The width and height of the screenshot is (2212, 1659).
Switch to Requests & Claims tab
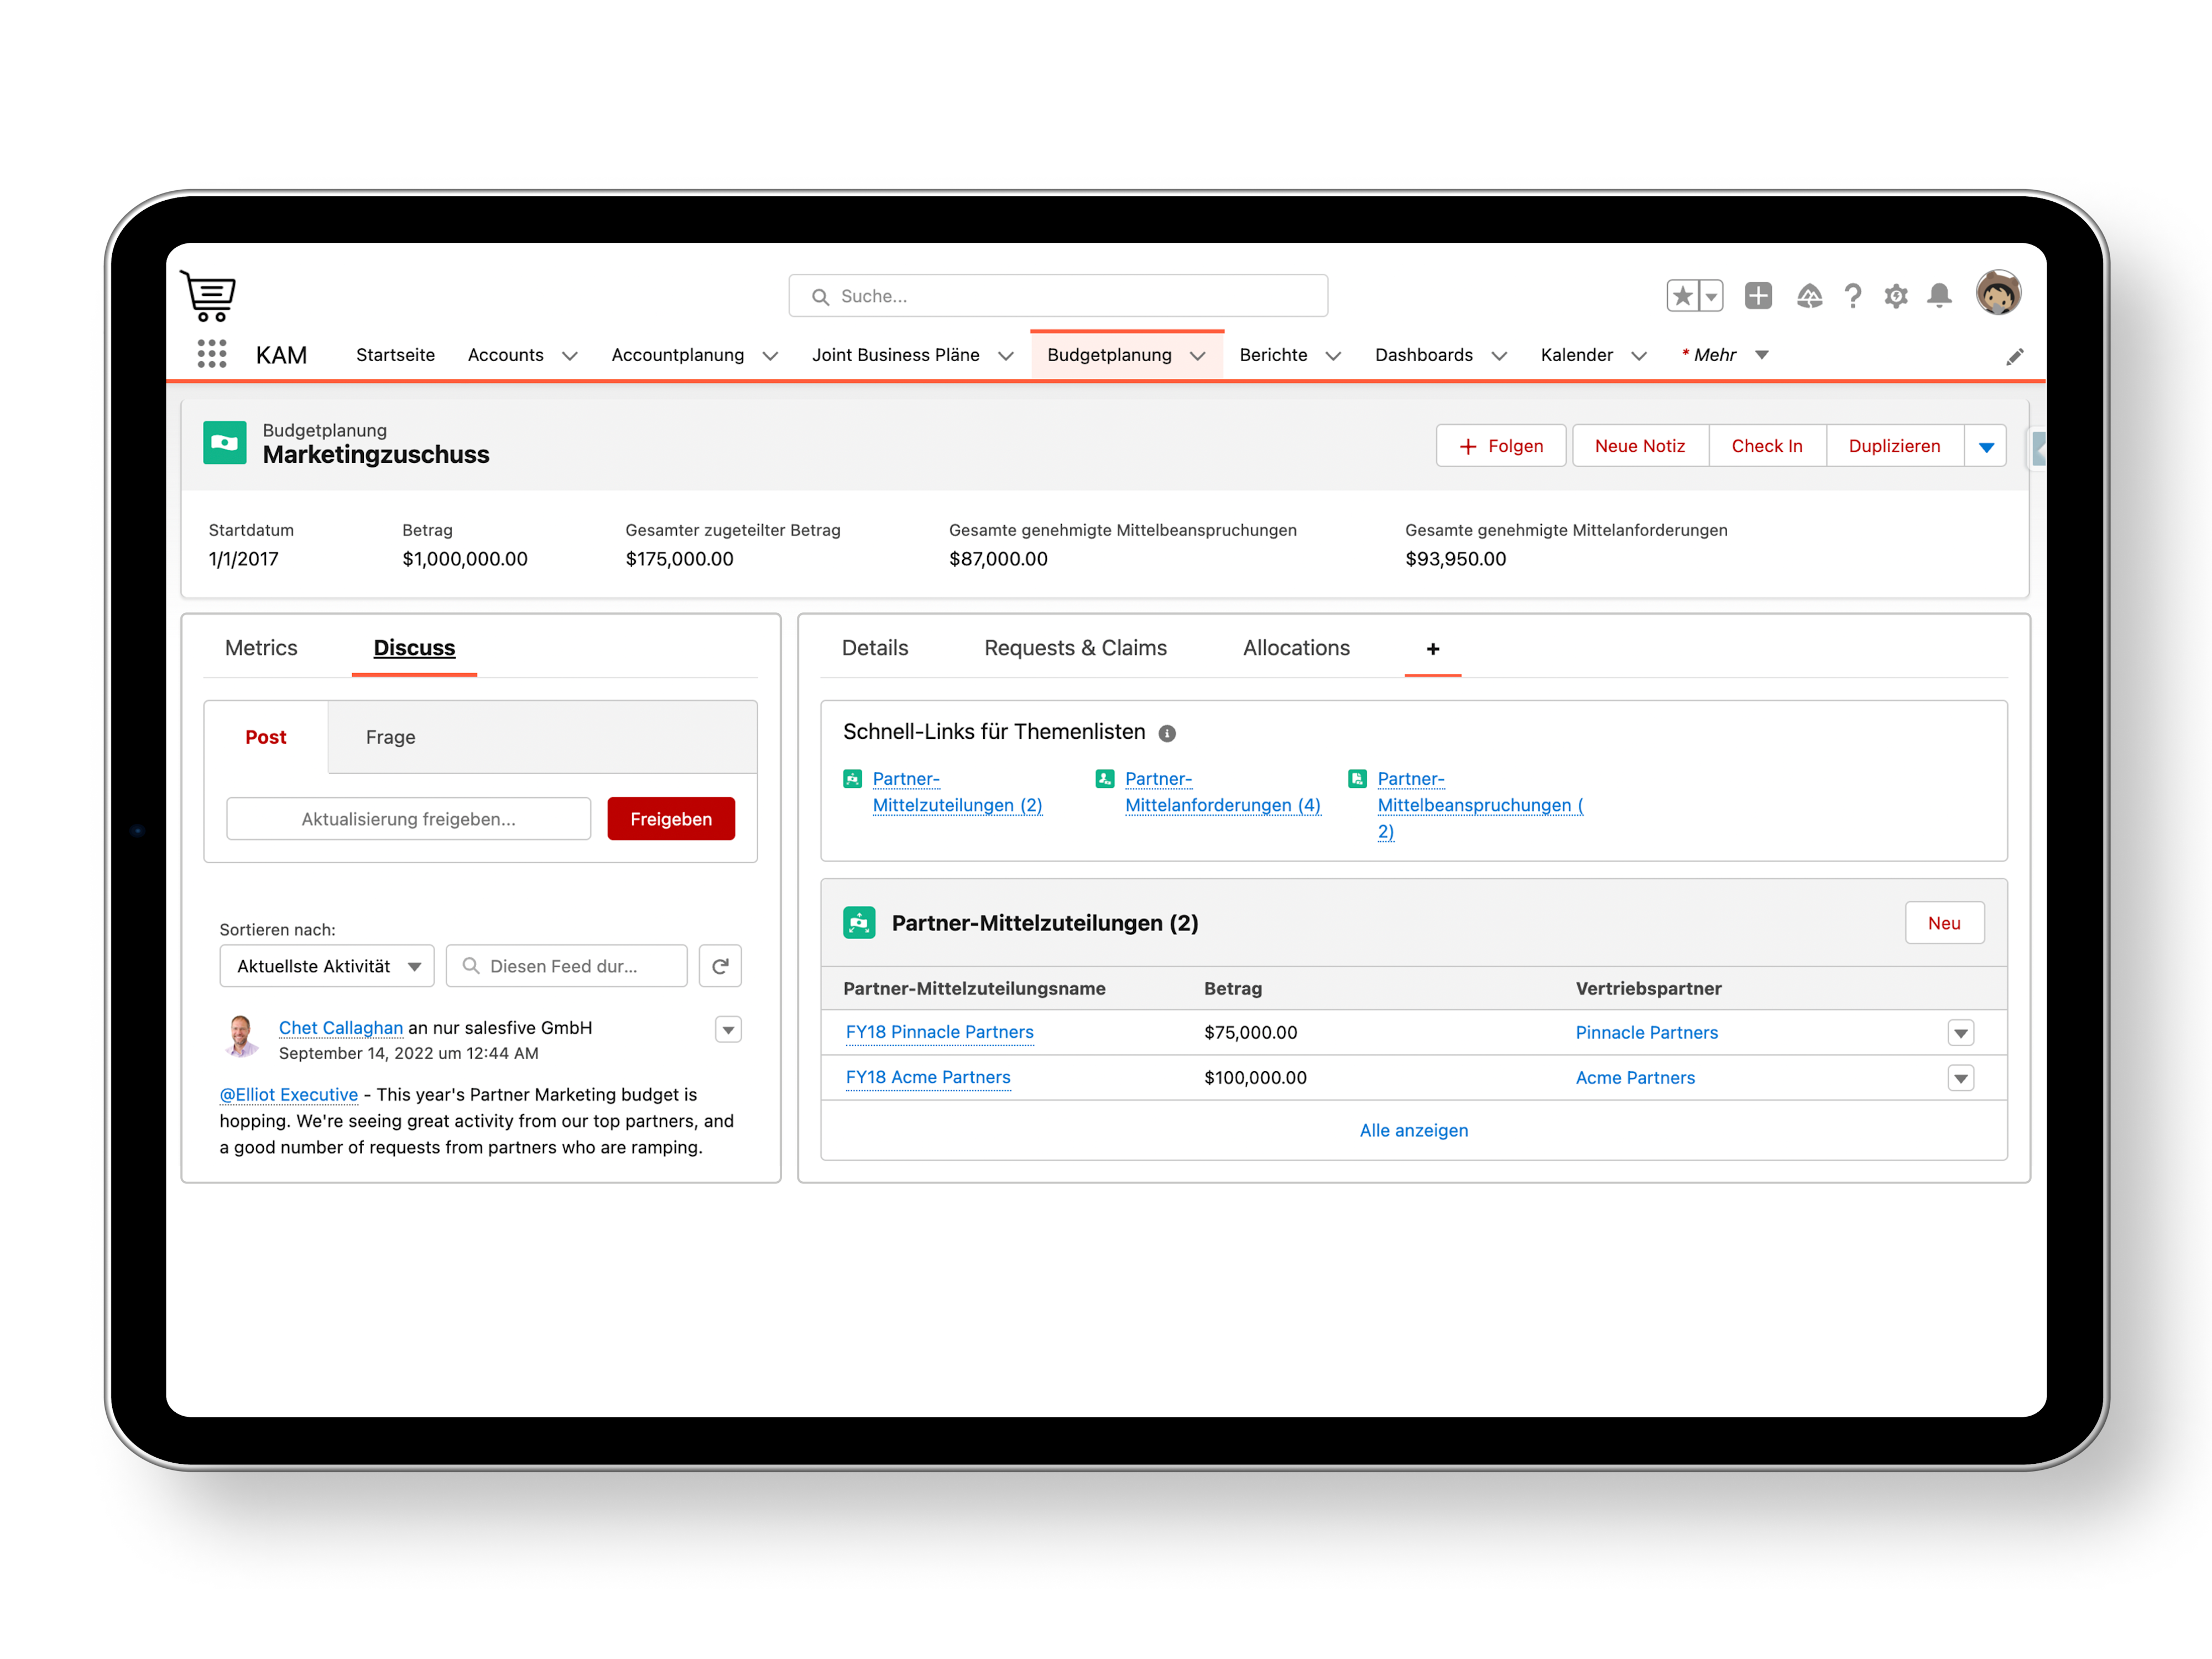click(1075, 648)
